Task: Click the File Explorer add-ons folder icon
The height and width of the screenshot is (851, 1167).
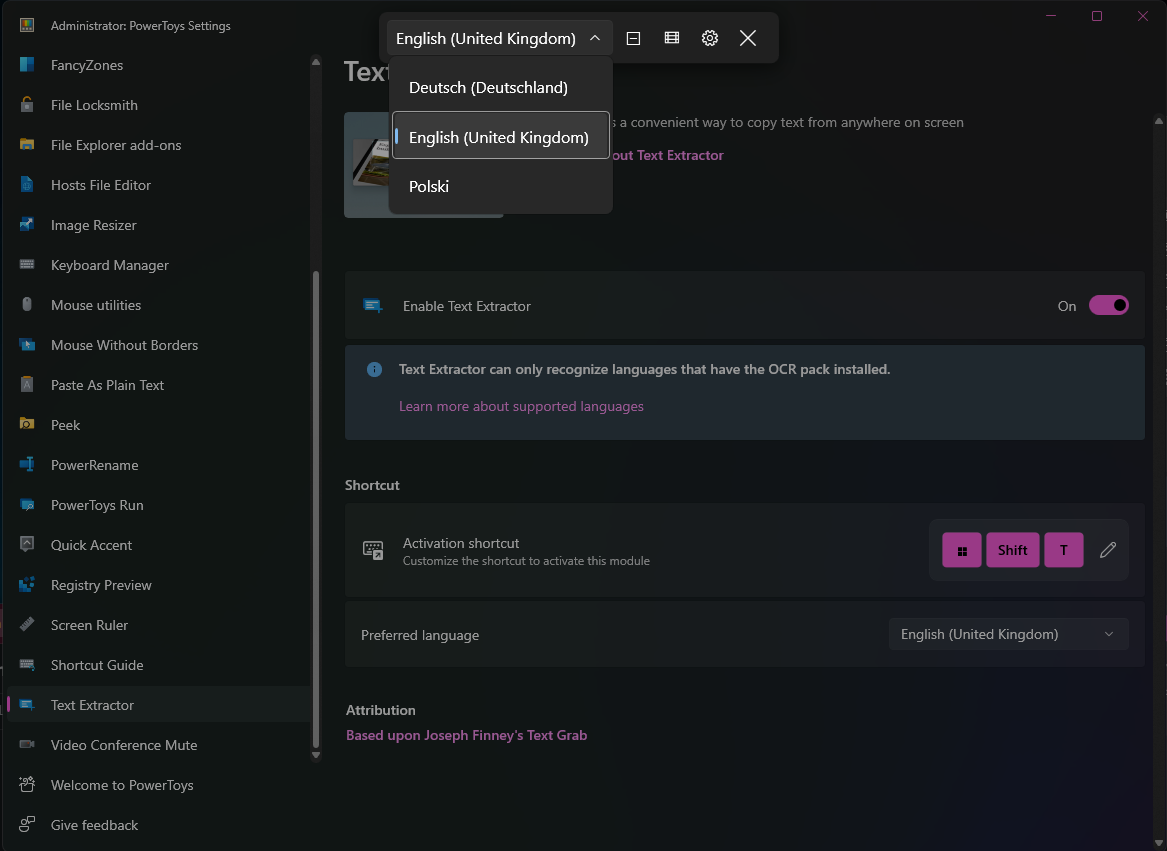Action: (27, 144)
